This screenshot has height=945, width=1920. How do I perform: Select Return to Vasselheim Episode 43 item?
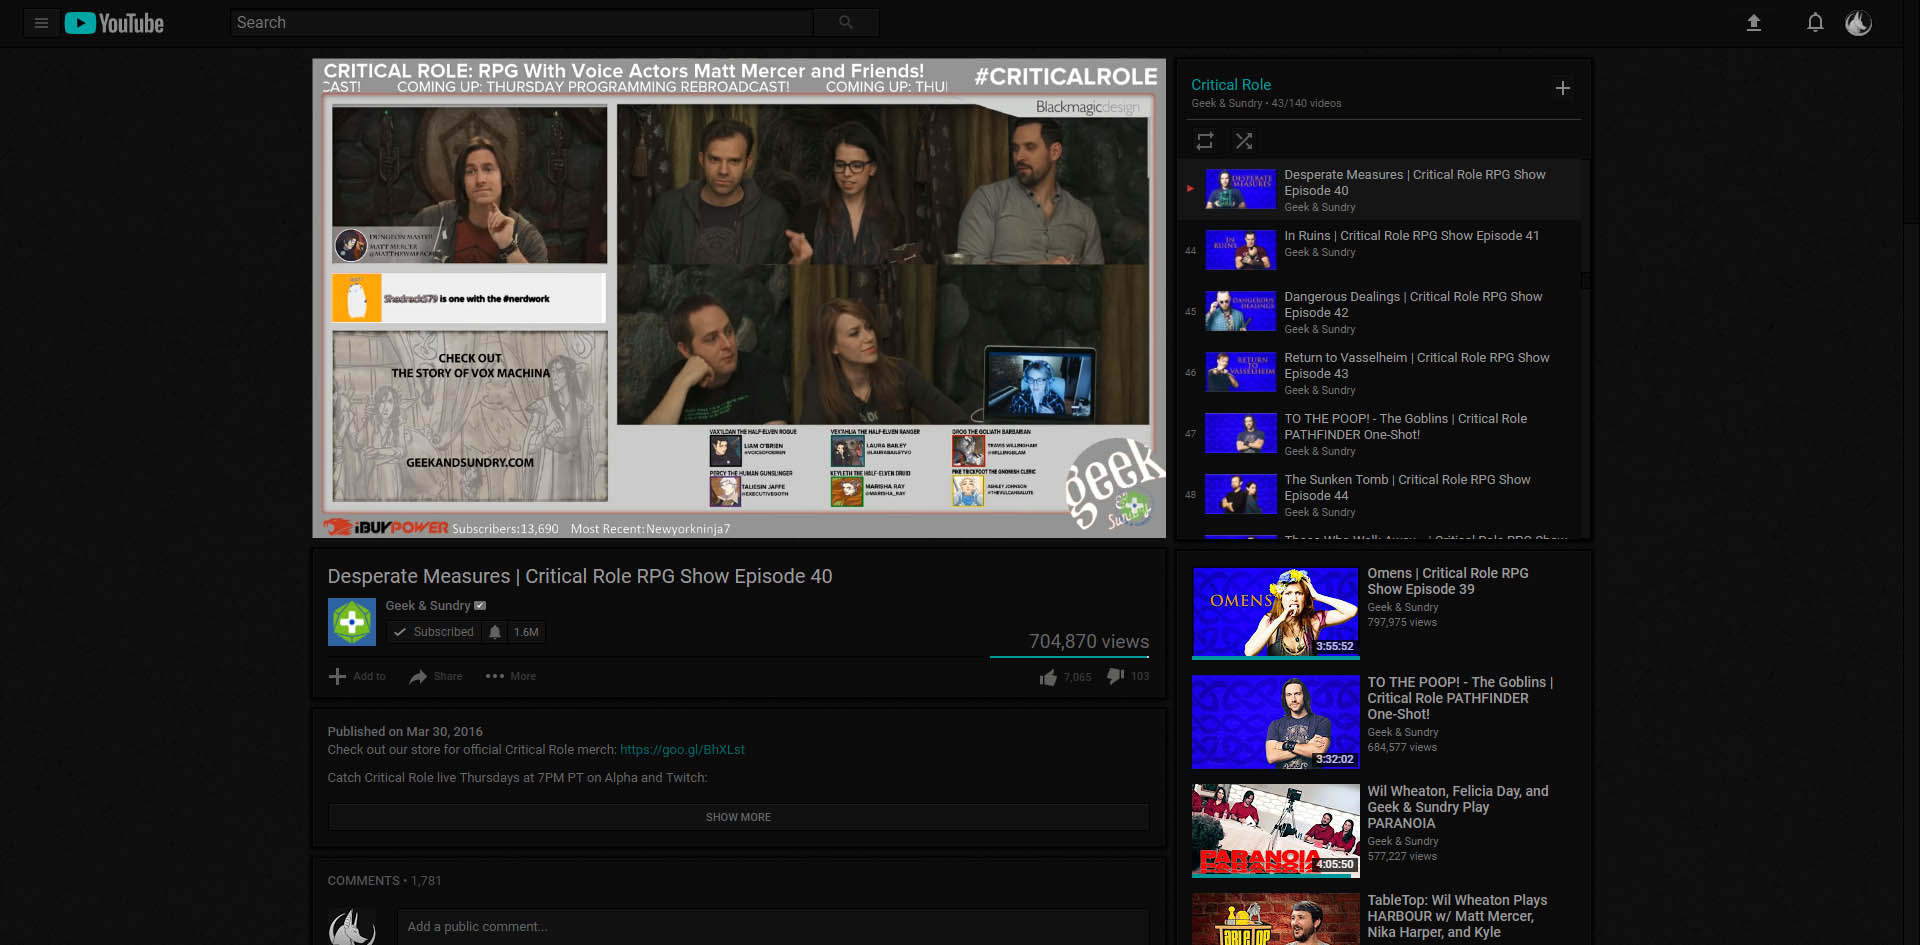point(1380,372)
